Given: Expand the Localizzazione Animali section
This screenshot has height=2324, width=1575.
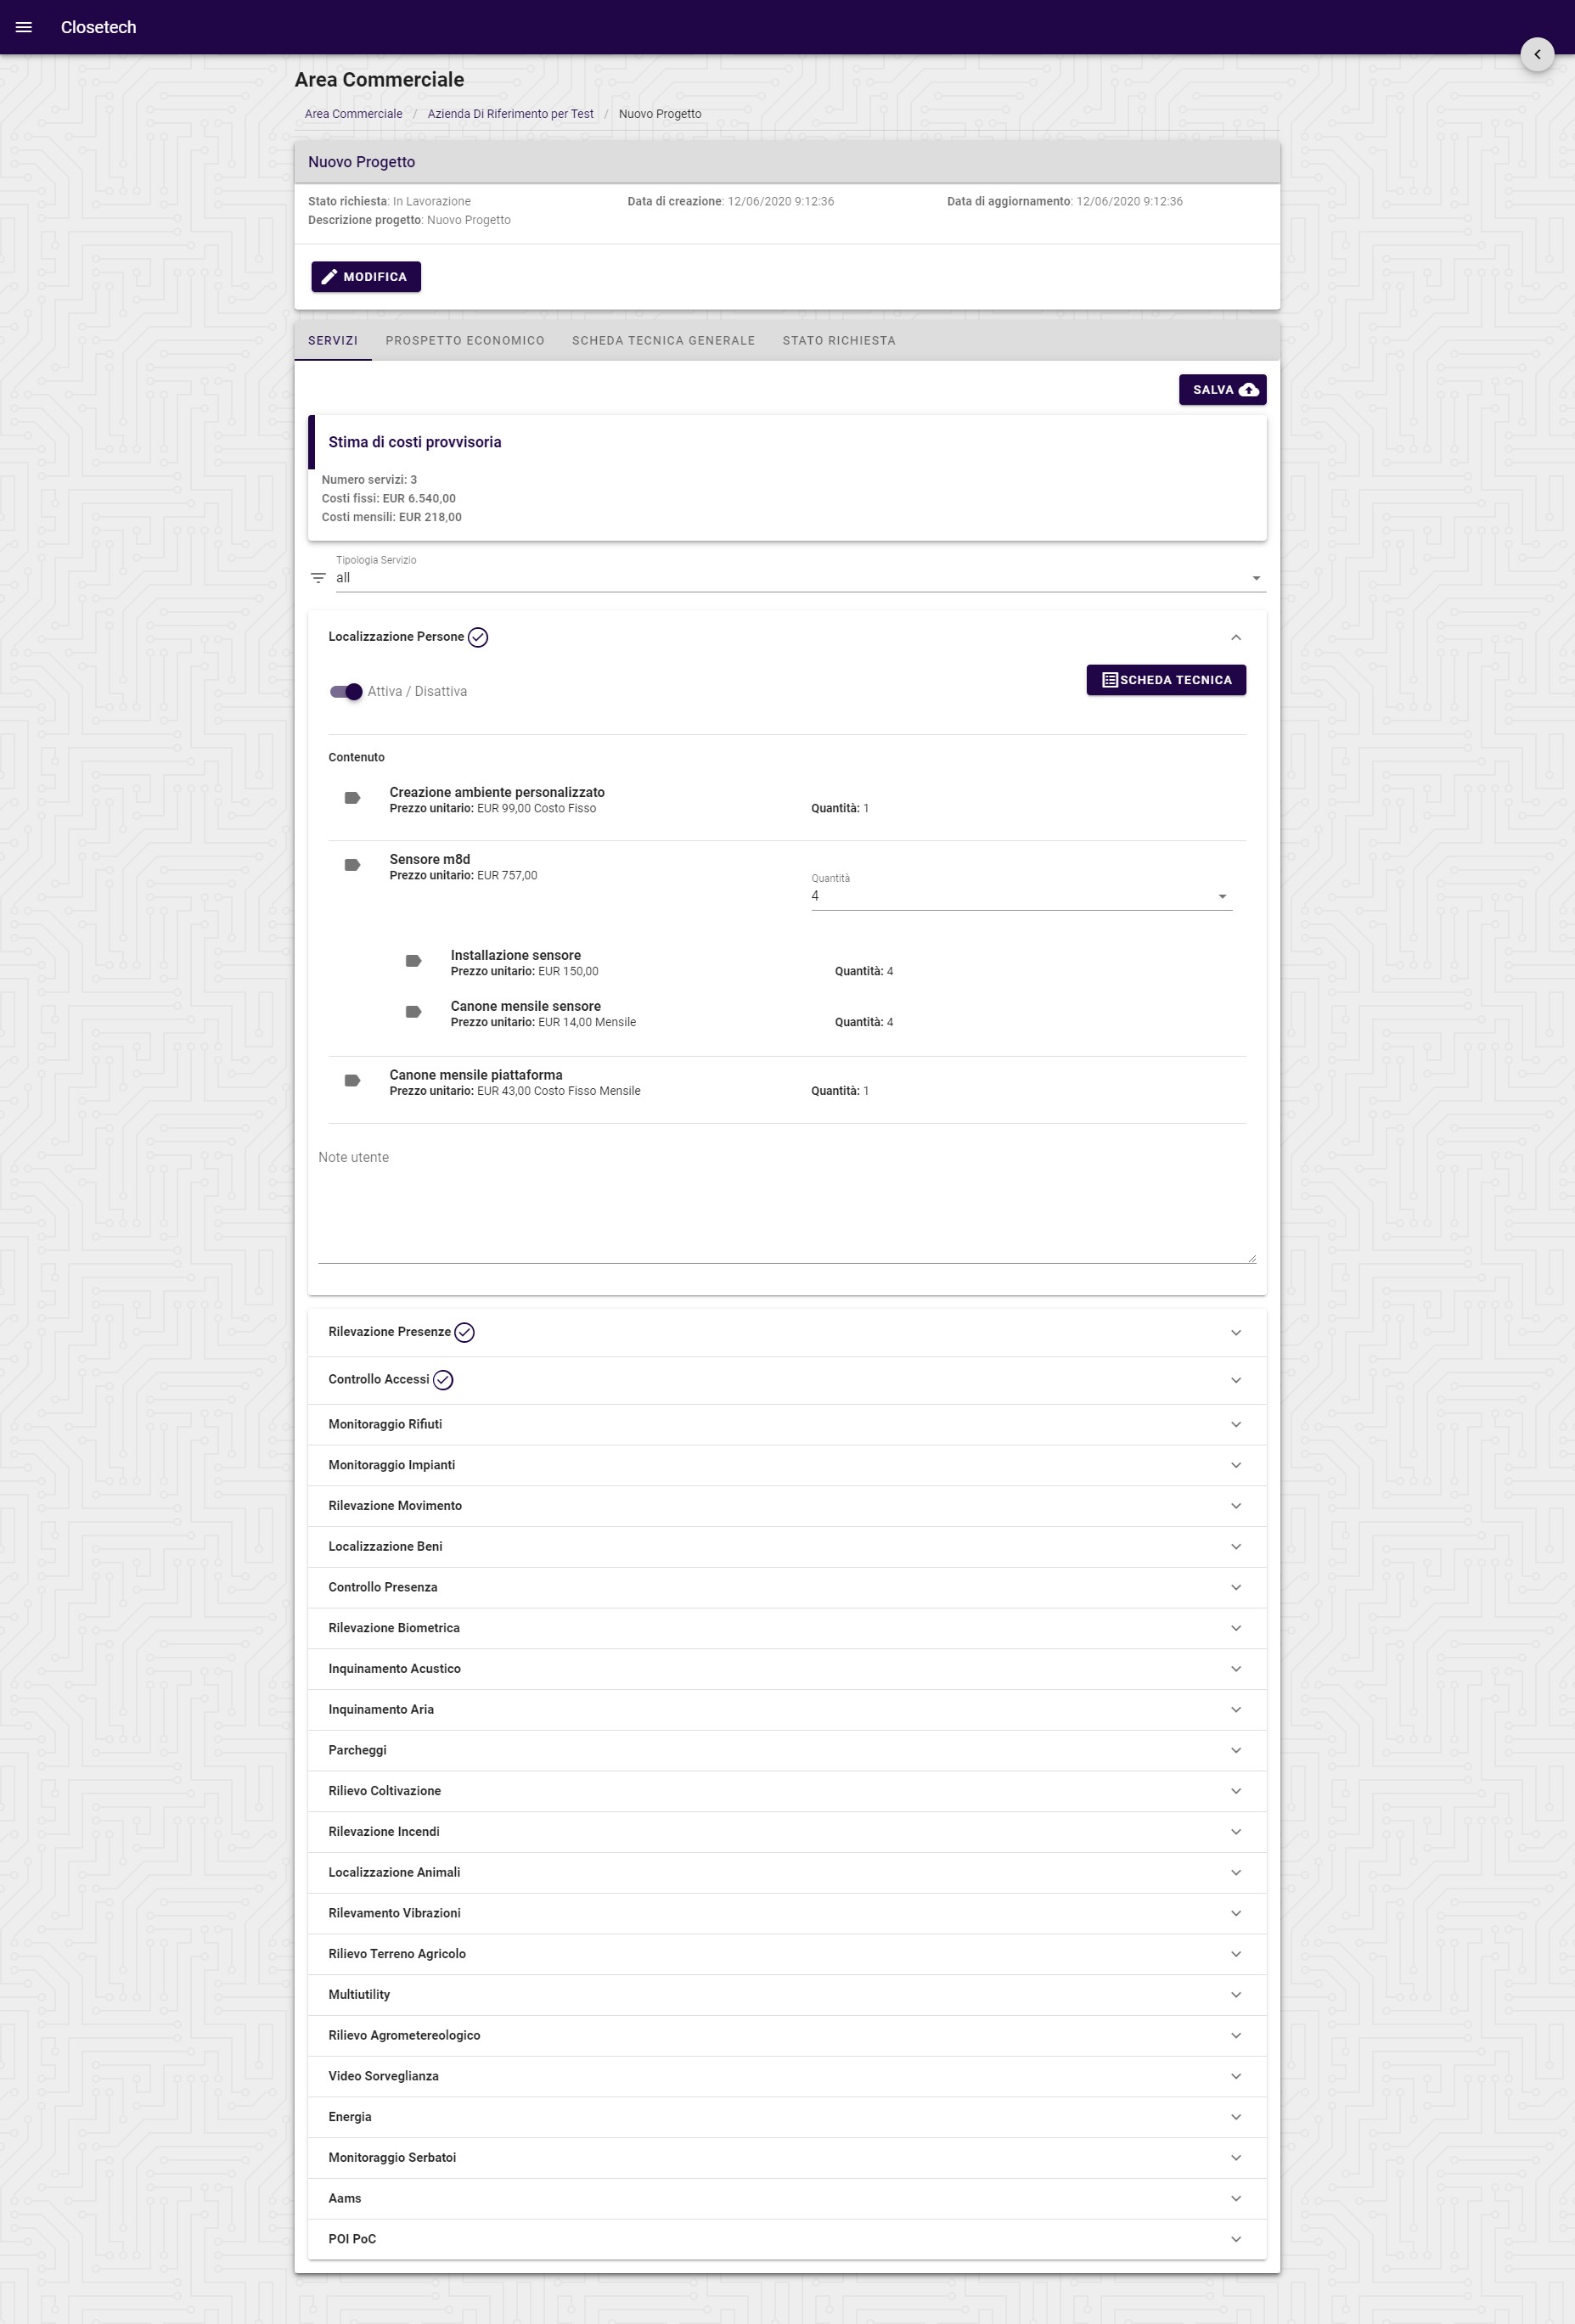Looking at the screenshot, I should click(787, 1873).
